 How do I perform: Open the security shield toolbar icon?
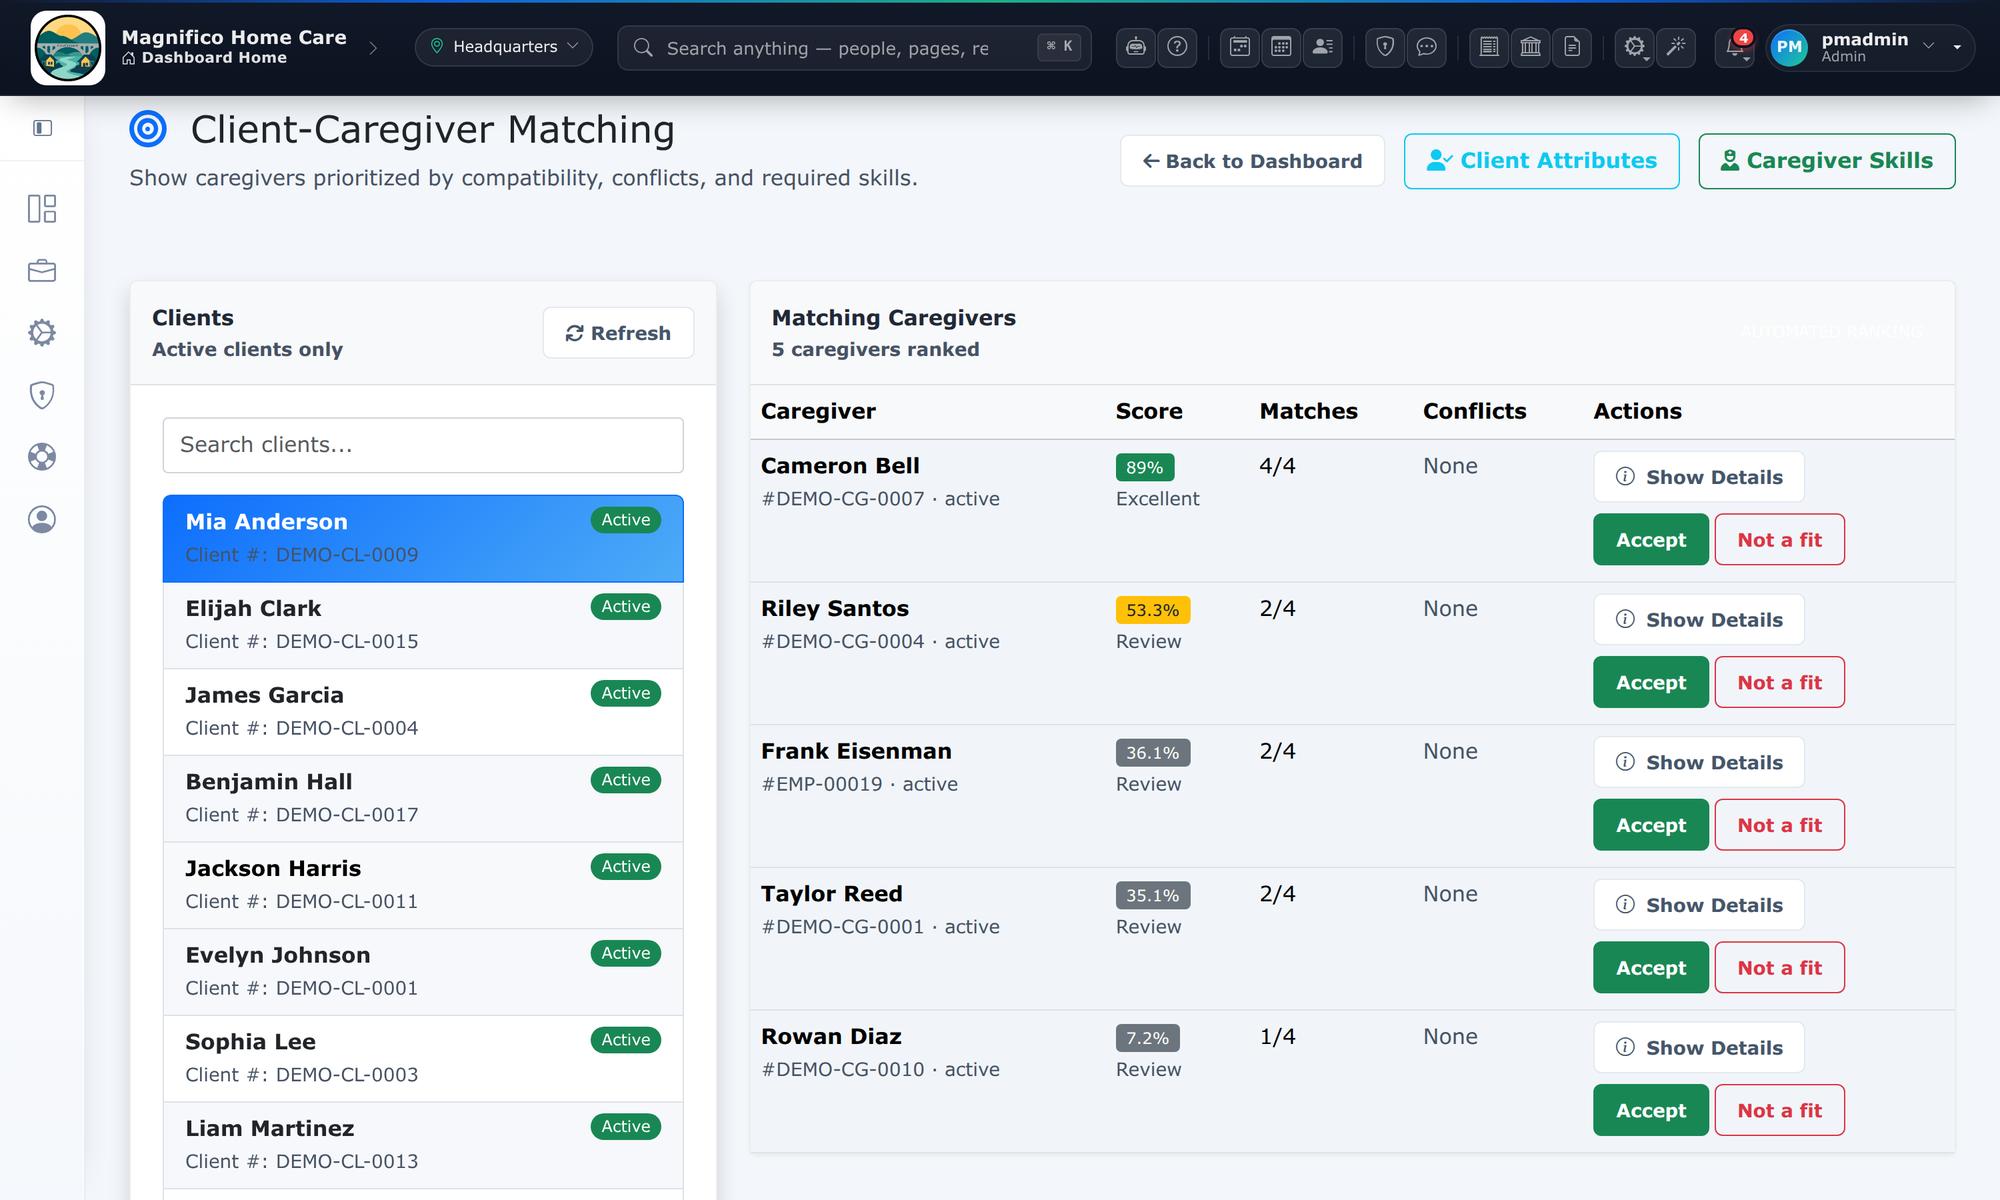pyautogui.click(x=1385, y=47)
